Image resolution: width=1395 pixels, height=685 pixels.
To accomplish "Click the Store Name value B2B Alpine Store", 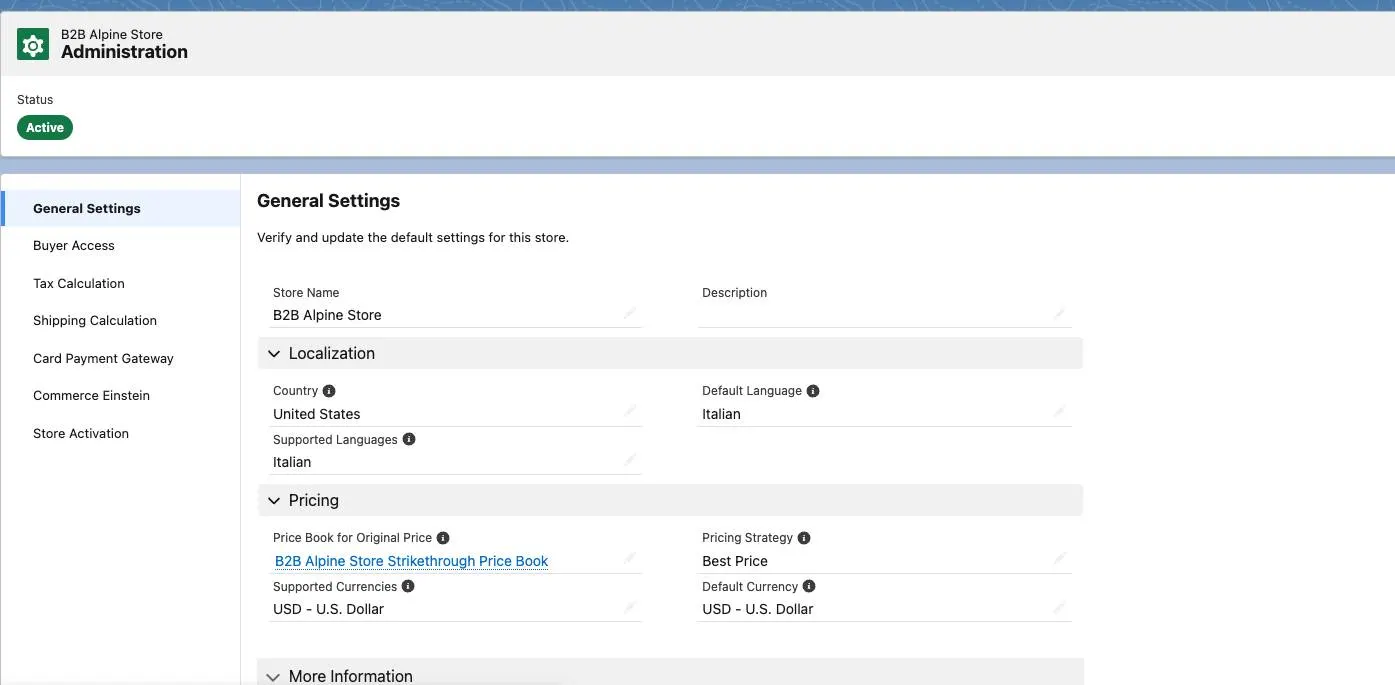I will 327,315.
